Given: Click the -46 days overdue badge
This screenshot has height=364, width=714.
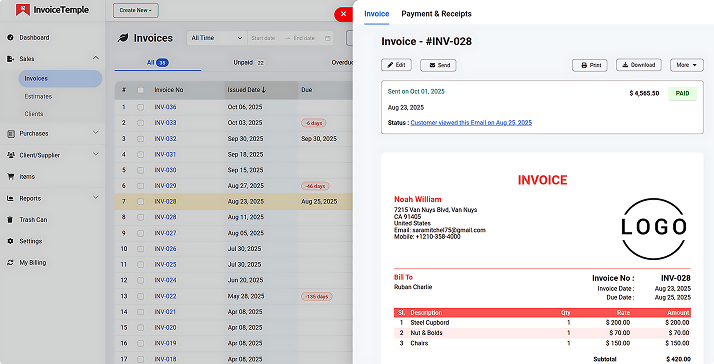Looking at the screenshot, I should 315,186.
